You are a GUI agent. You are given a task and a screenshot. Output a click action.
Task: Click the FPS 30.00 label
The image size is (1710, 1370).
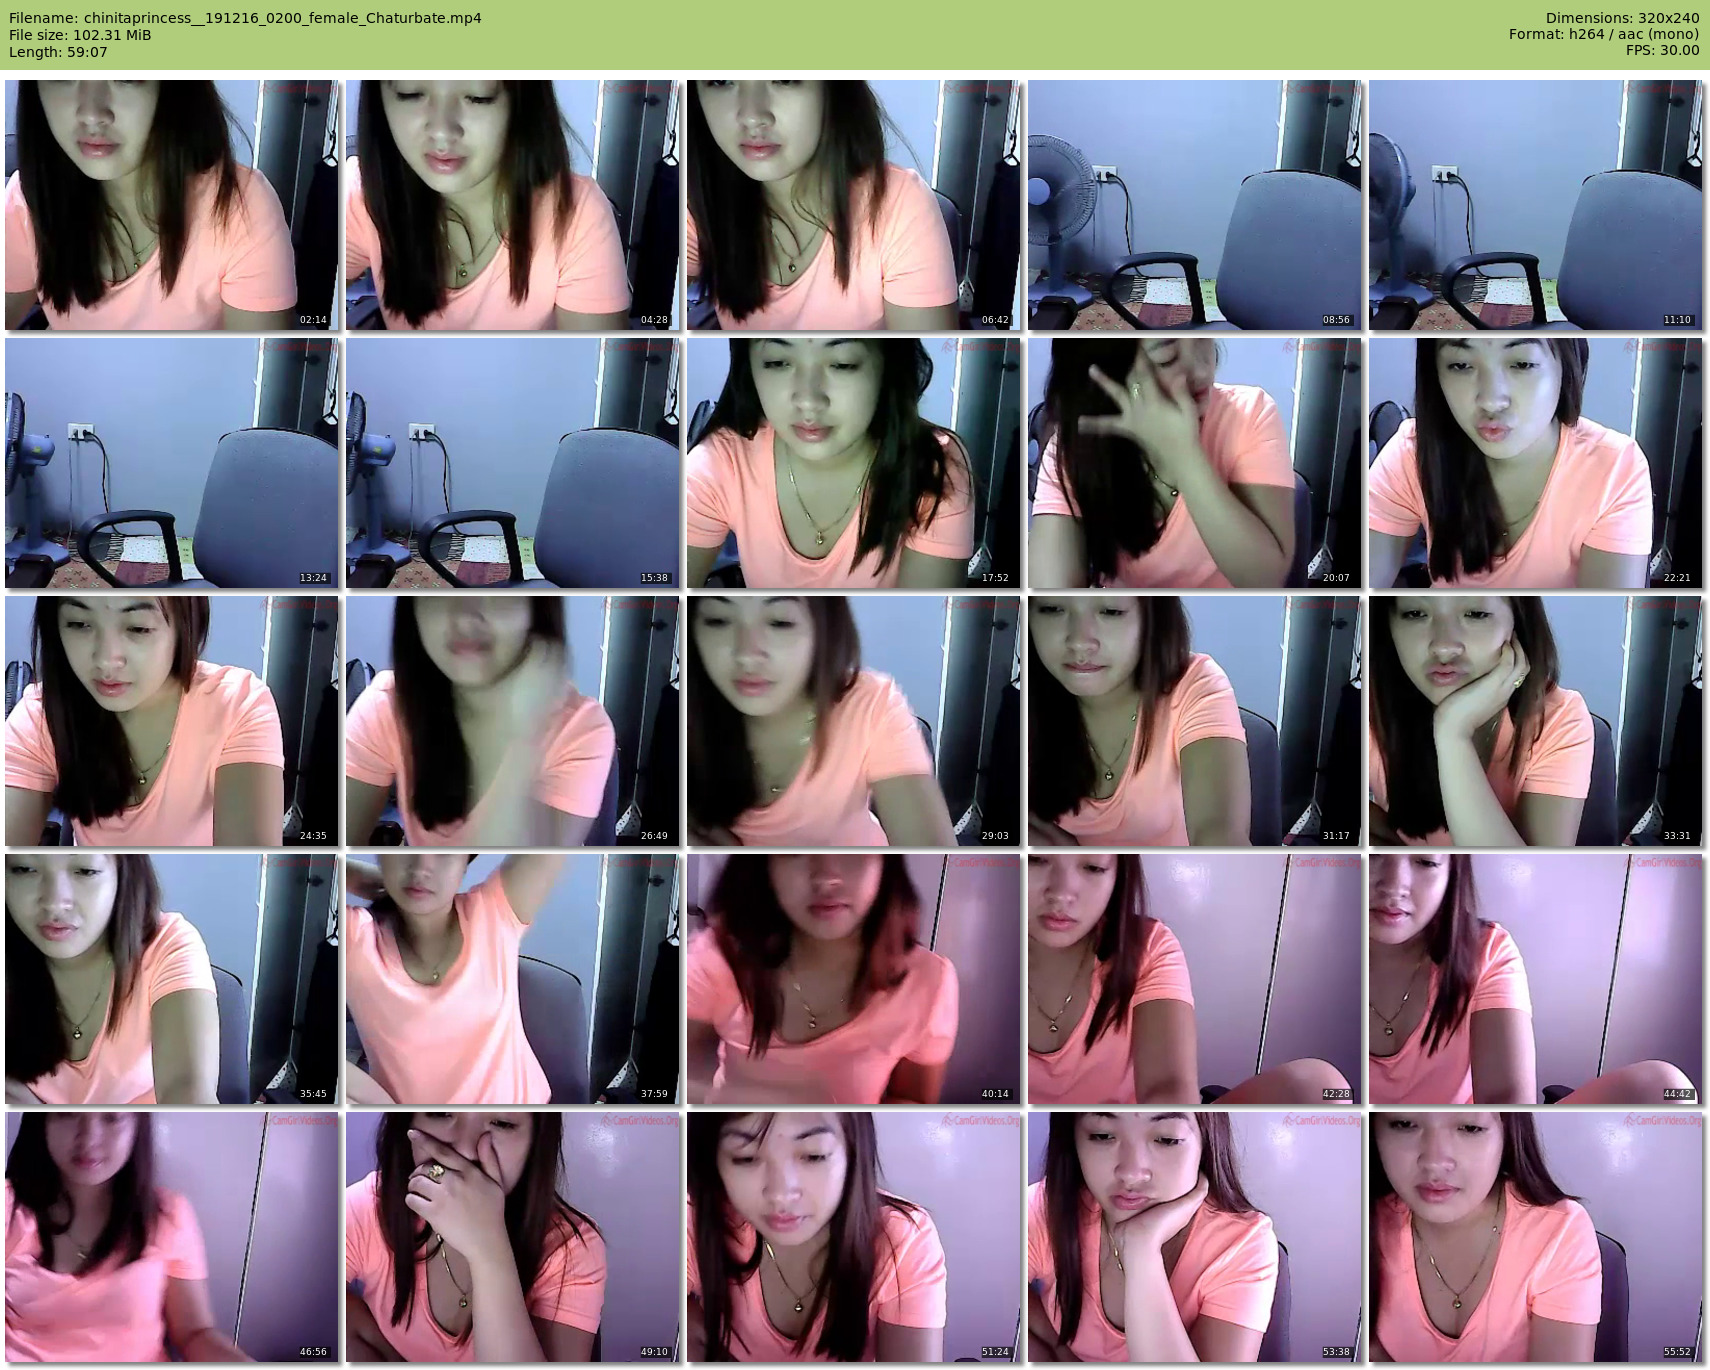[1662, 50]
